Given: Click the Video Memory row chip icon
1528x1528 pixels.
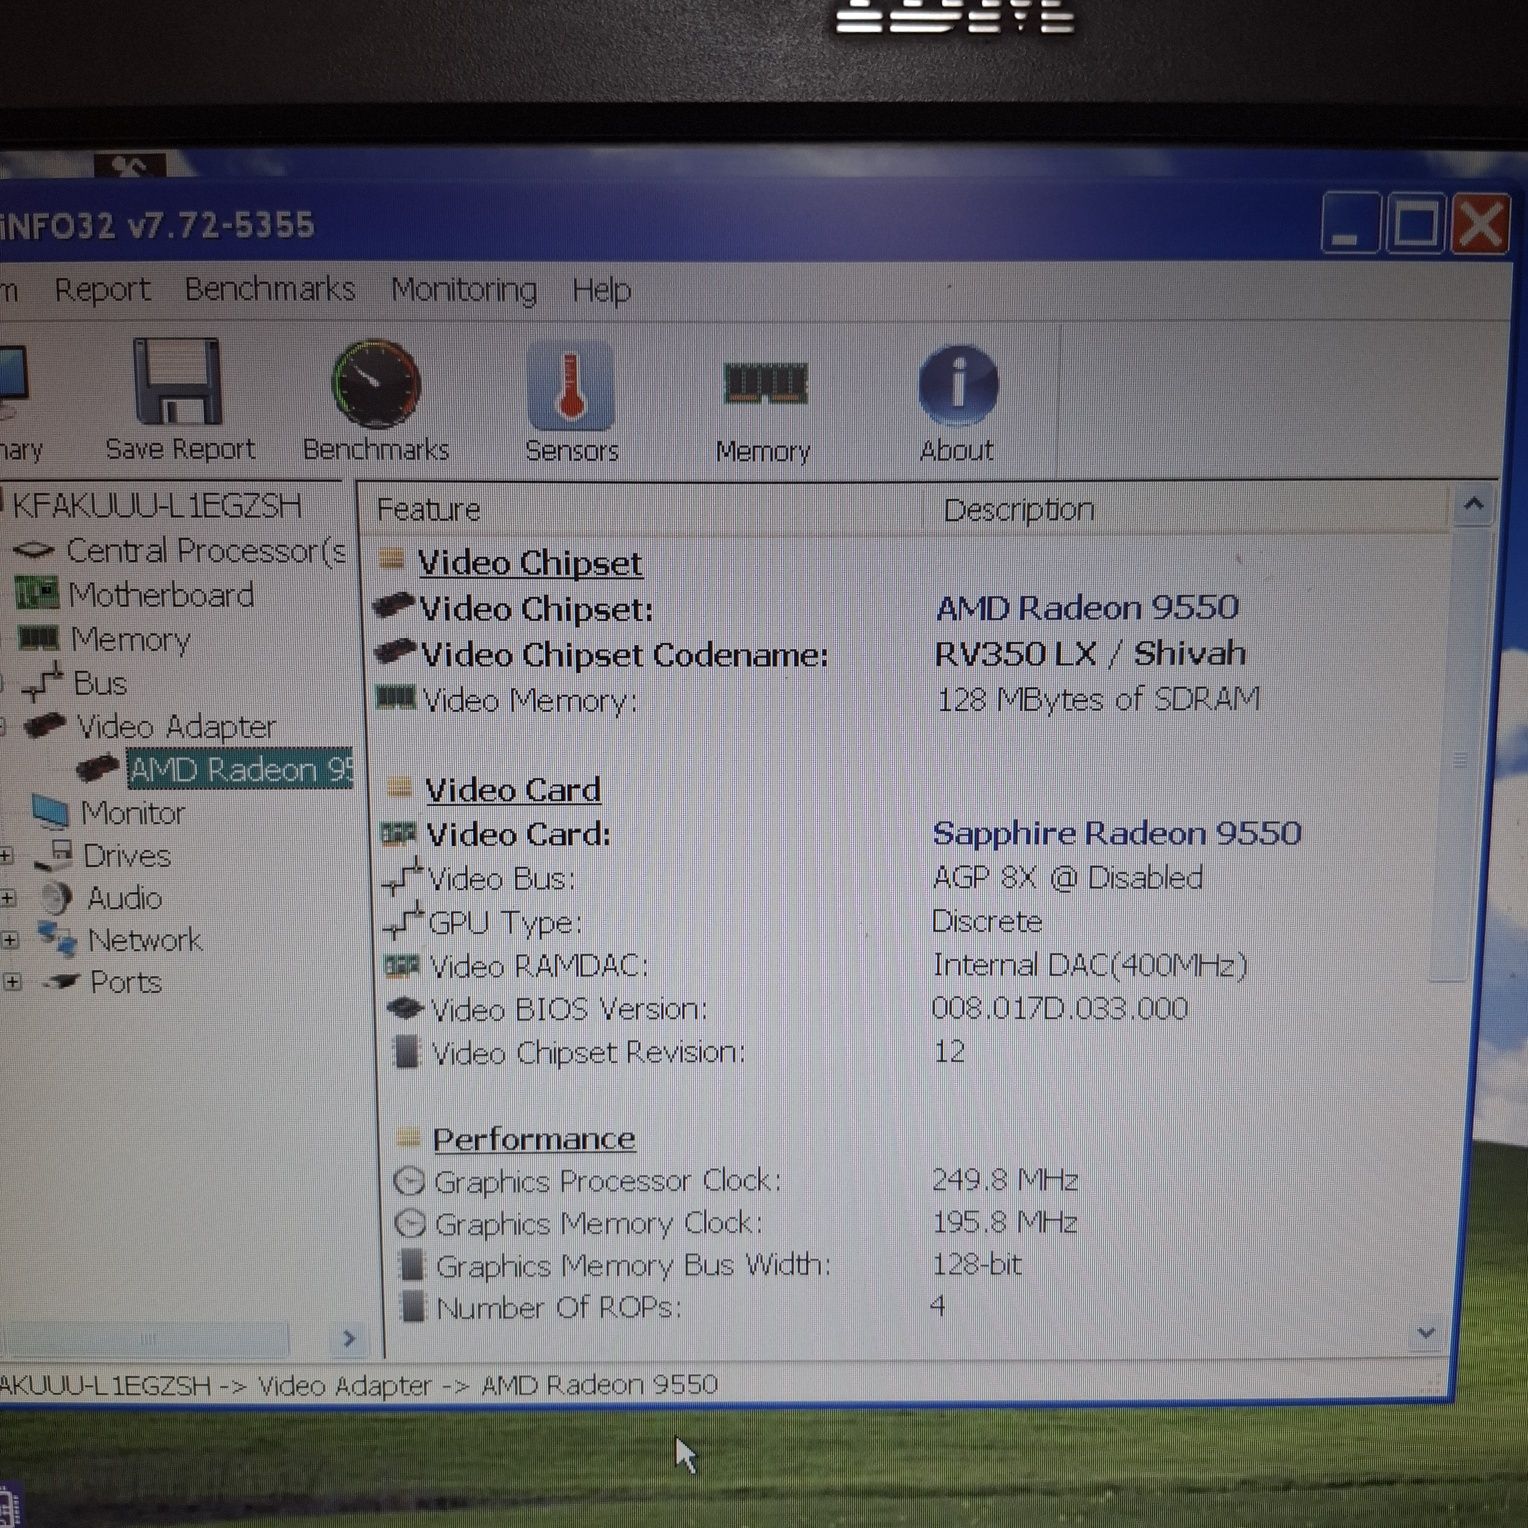Looking at the screenshot, I should click(x=395, y=697).
